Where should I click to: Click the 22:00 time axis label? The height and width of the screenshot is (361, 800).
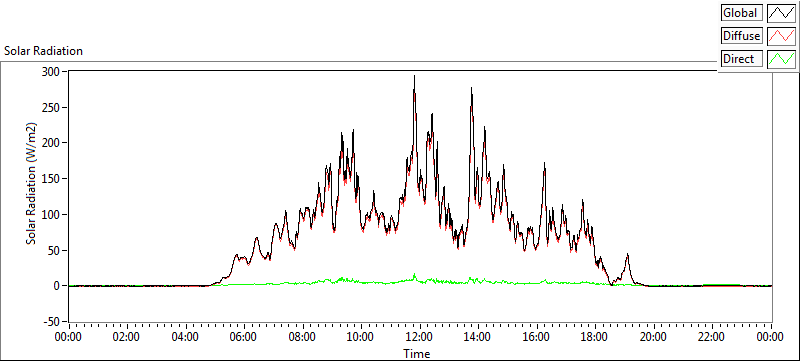[712, 337]
